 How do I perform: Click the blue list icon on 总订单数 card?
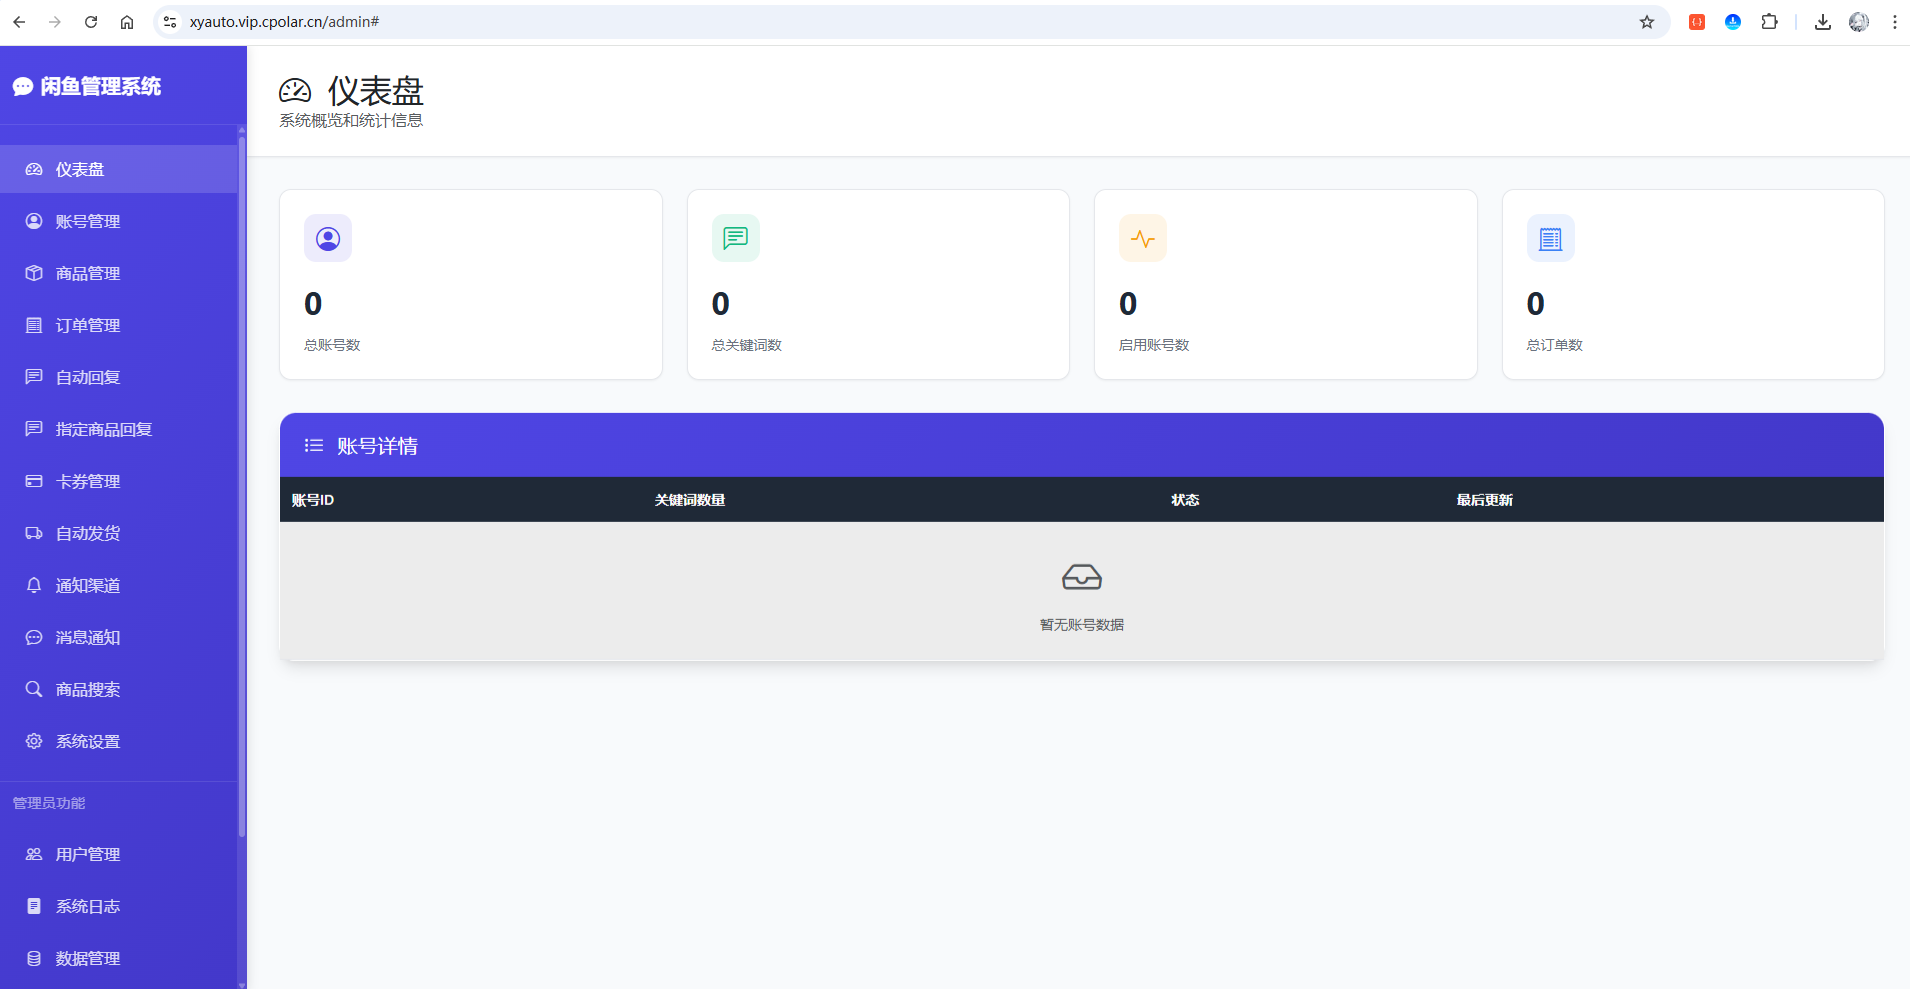pos(1551,238)
